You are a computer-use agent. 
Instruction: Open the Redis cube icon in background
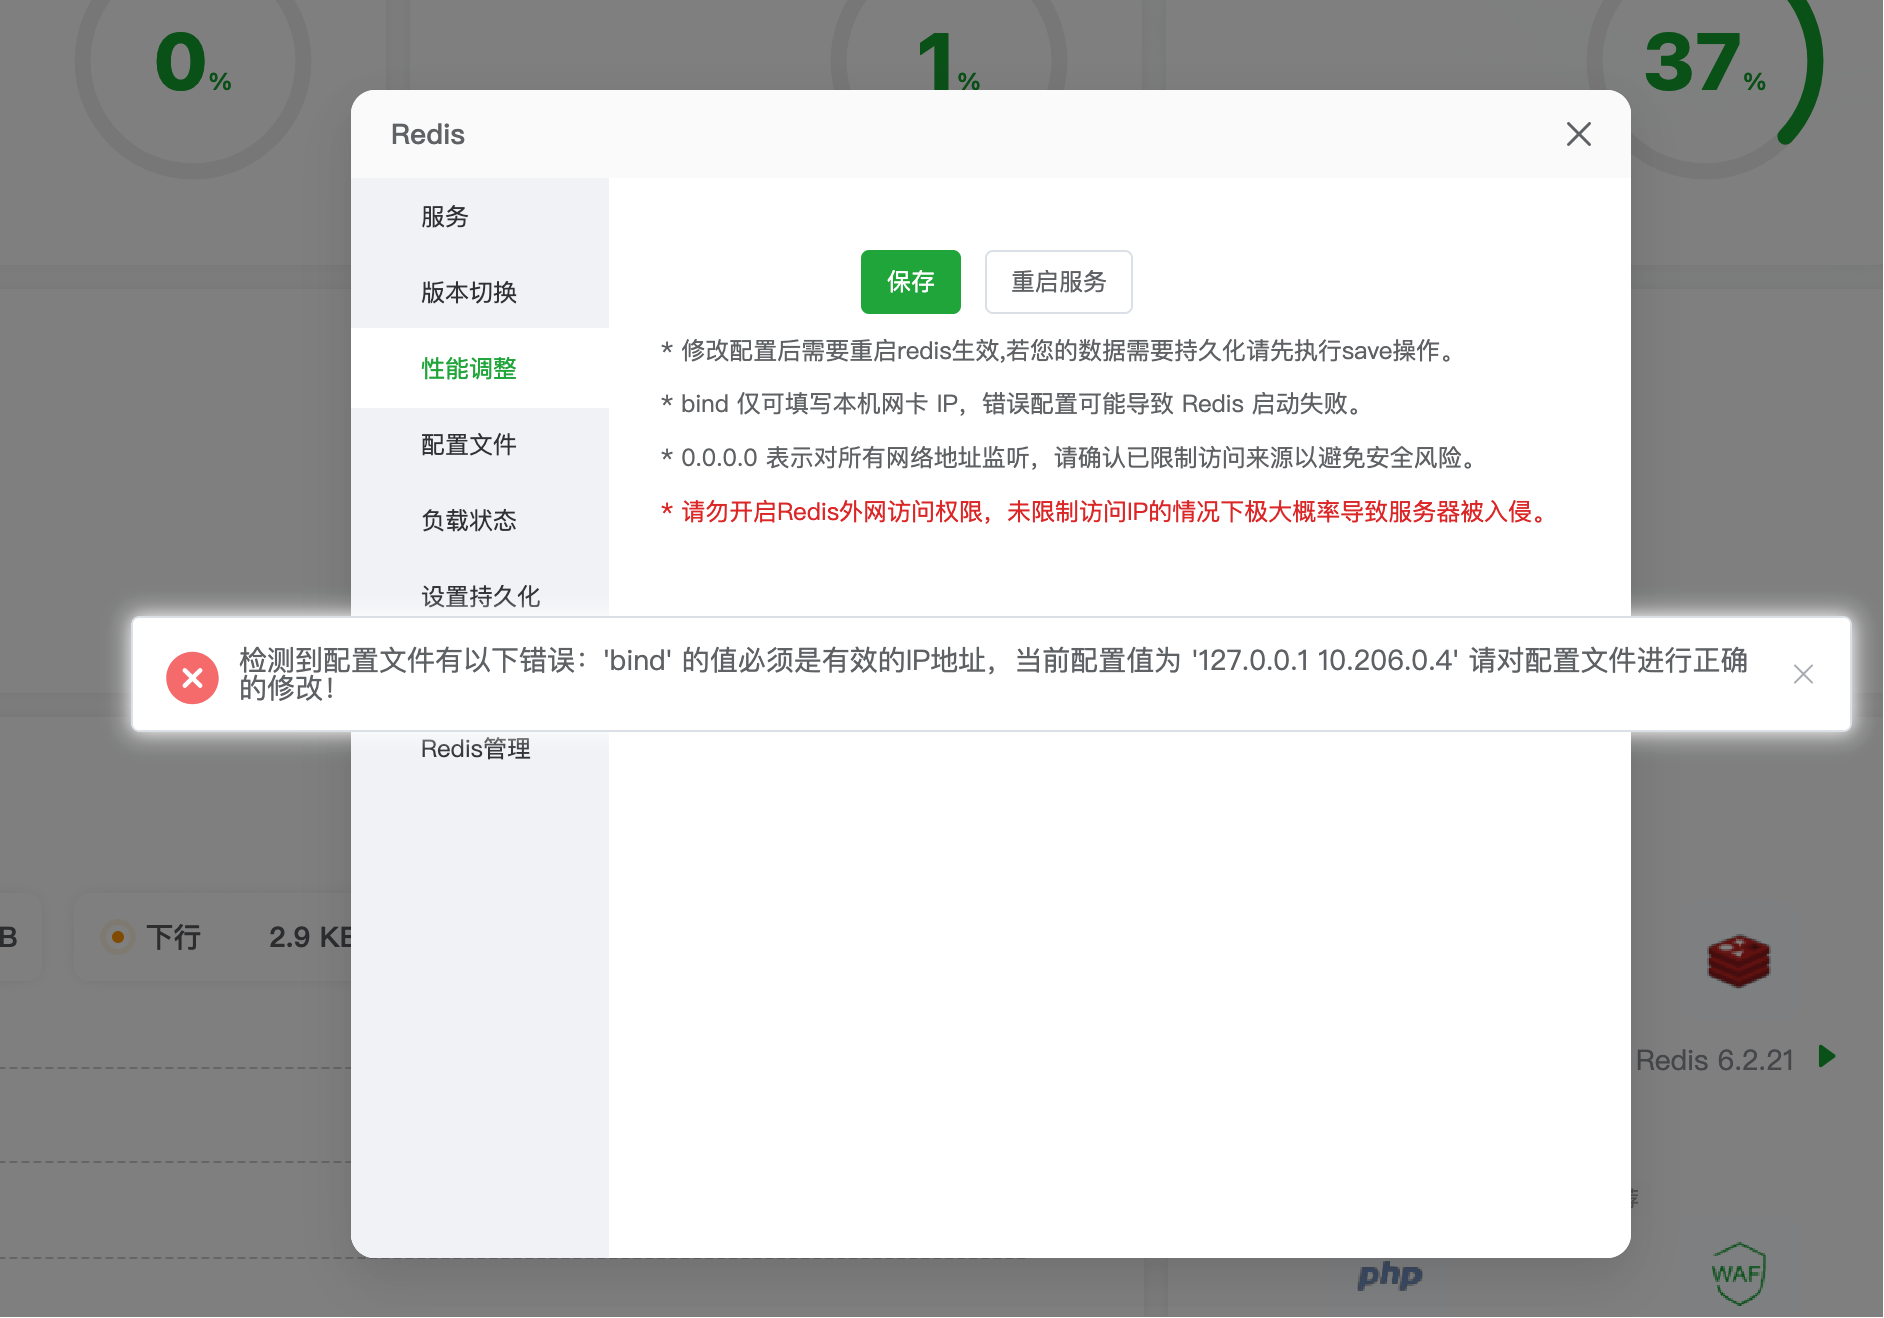(x=1738, y=960)
